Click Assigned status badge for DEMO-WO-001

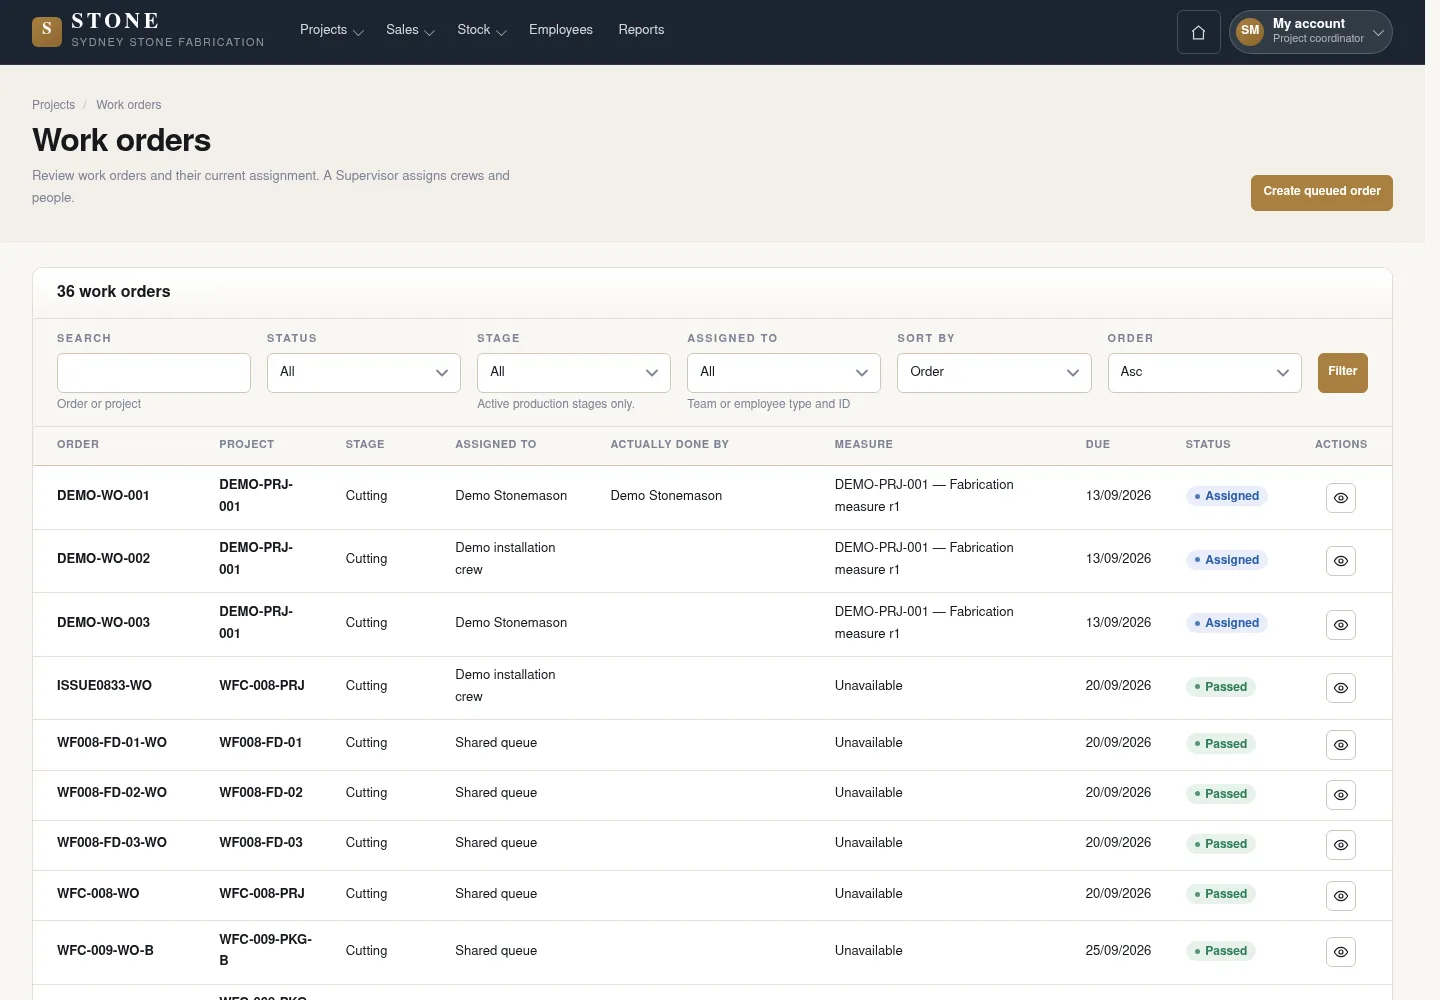coord(1226,496)
